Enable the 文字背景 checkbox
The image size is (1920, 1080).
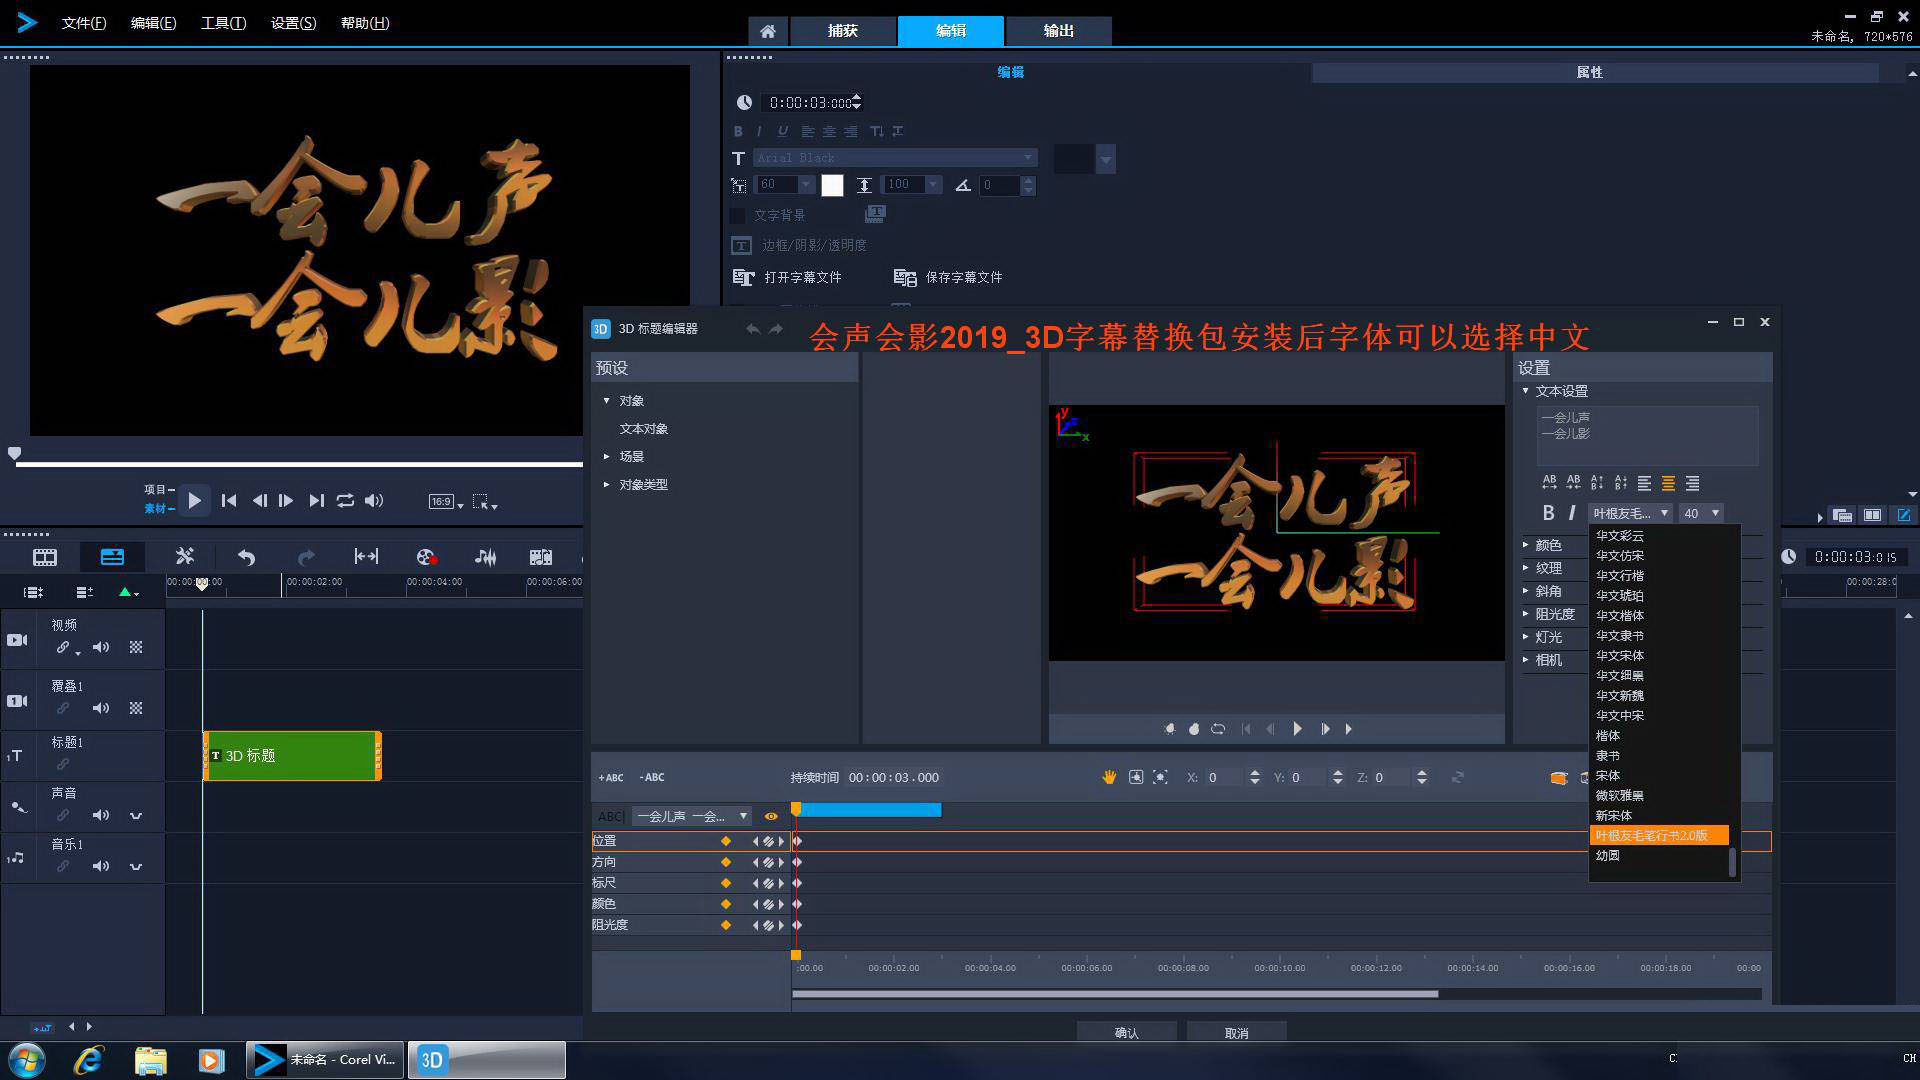point(738,215)
